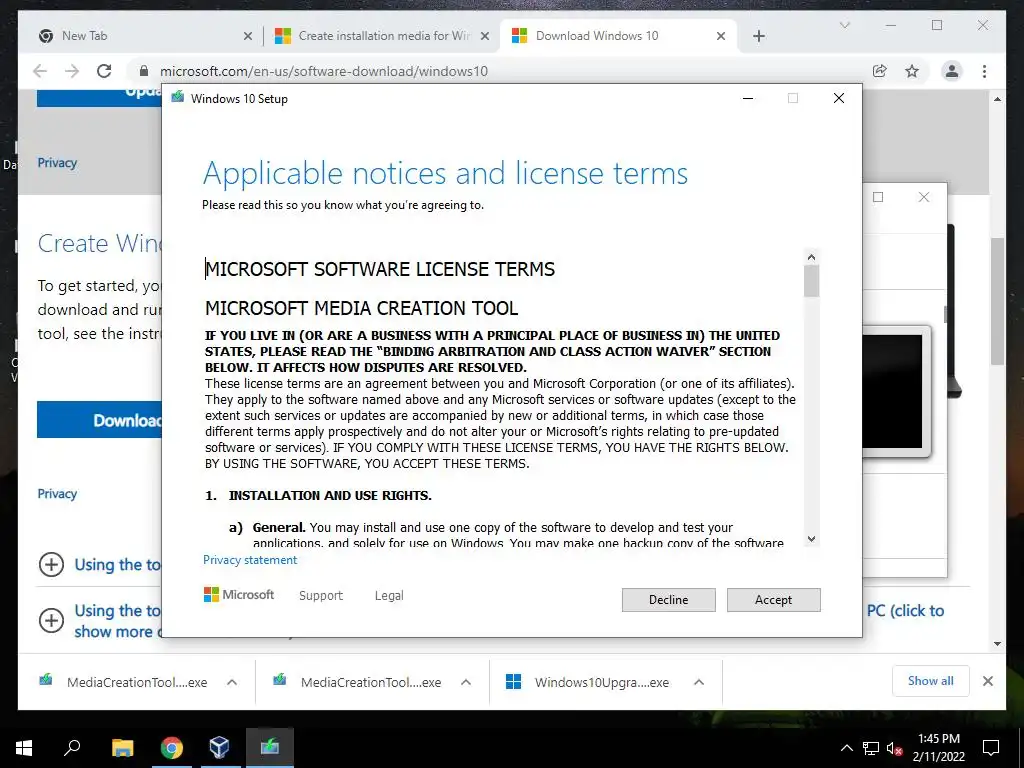The width and height of the screenshot is (1024, 768).
Task: Click the Windows 10 Setup title bar icon
Action: [177, 98]
